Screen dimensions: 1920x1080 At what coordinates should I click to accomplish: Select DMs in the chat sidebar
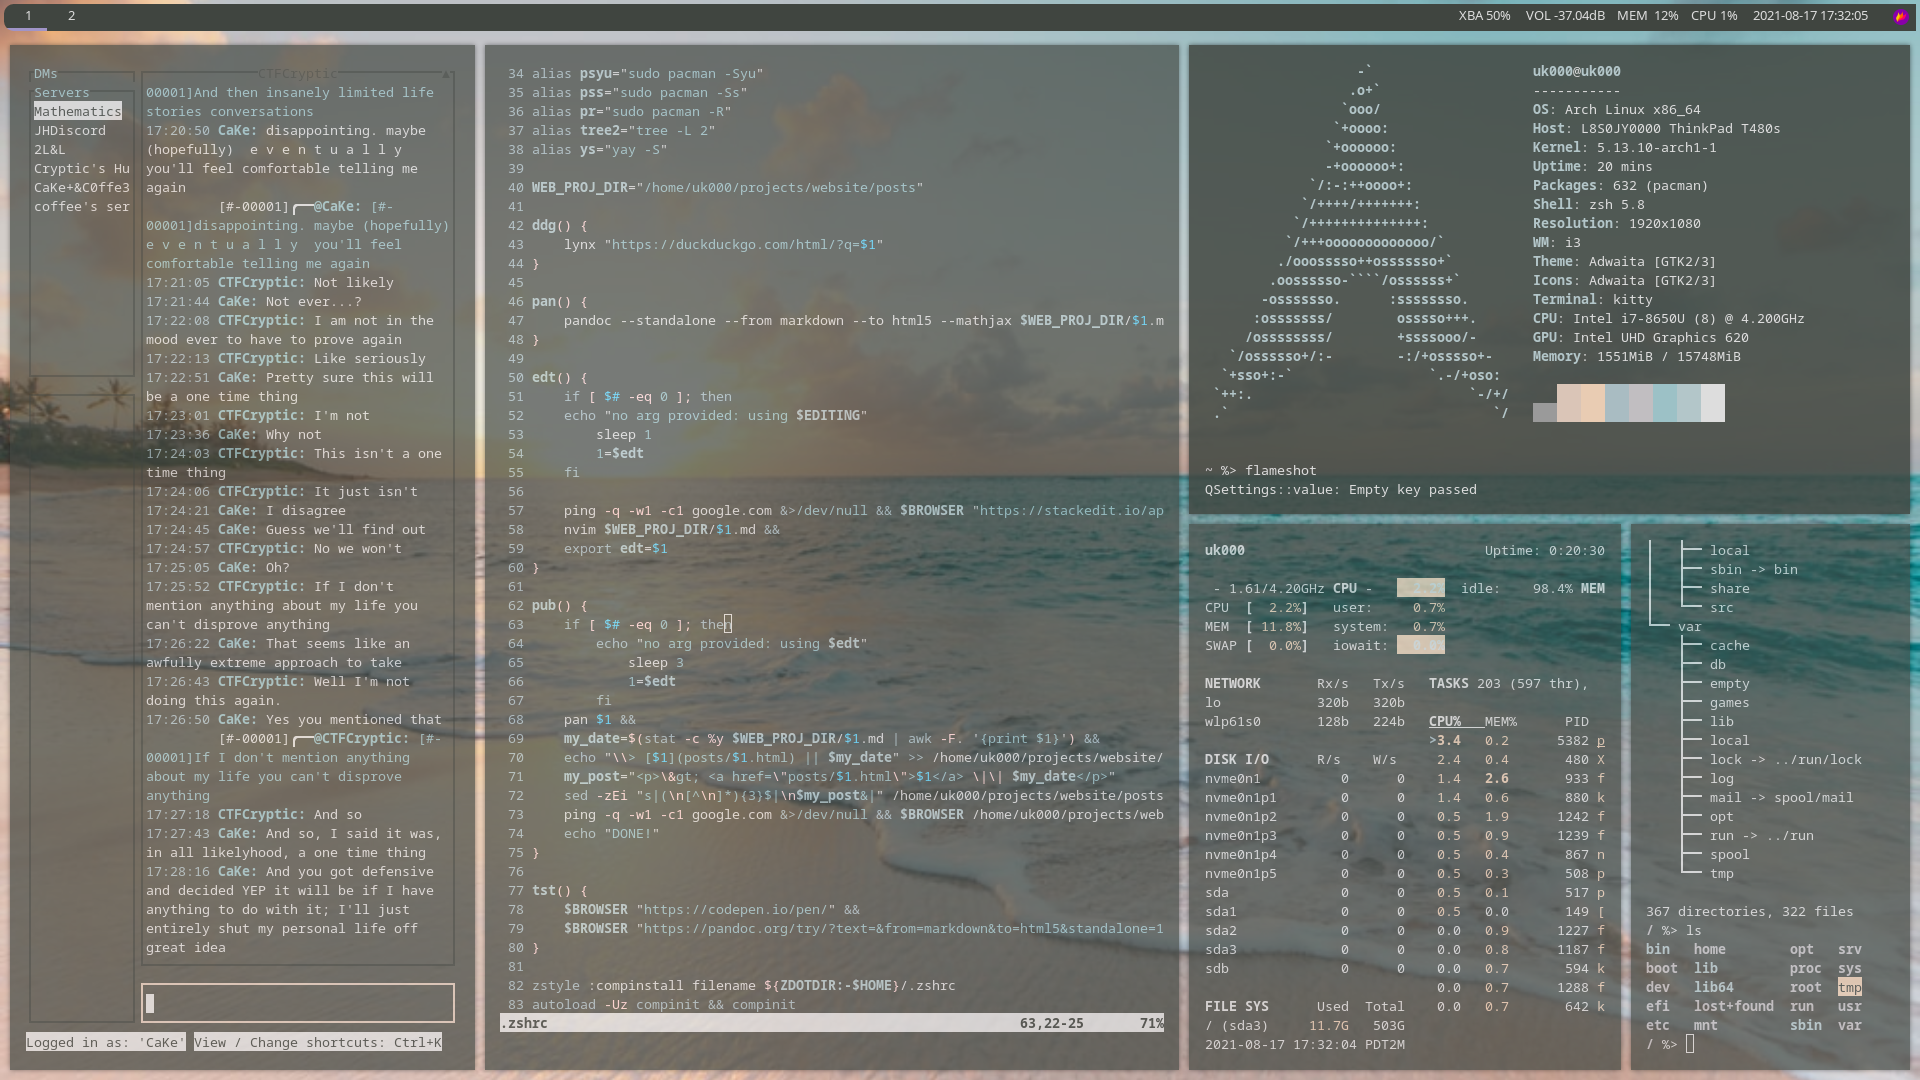[x=46, y=74]
